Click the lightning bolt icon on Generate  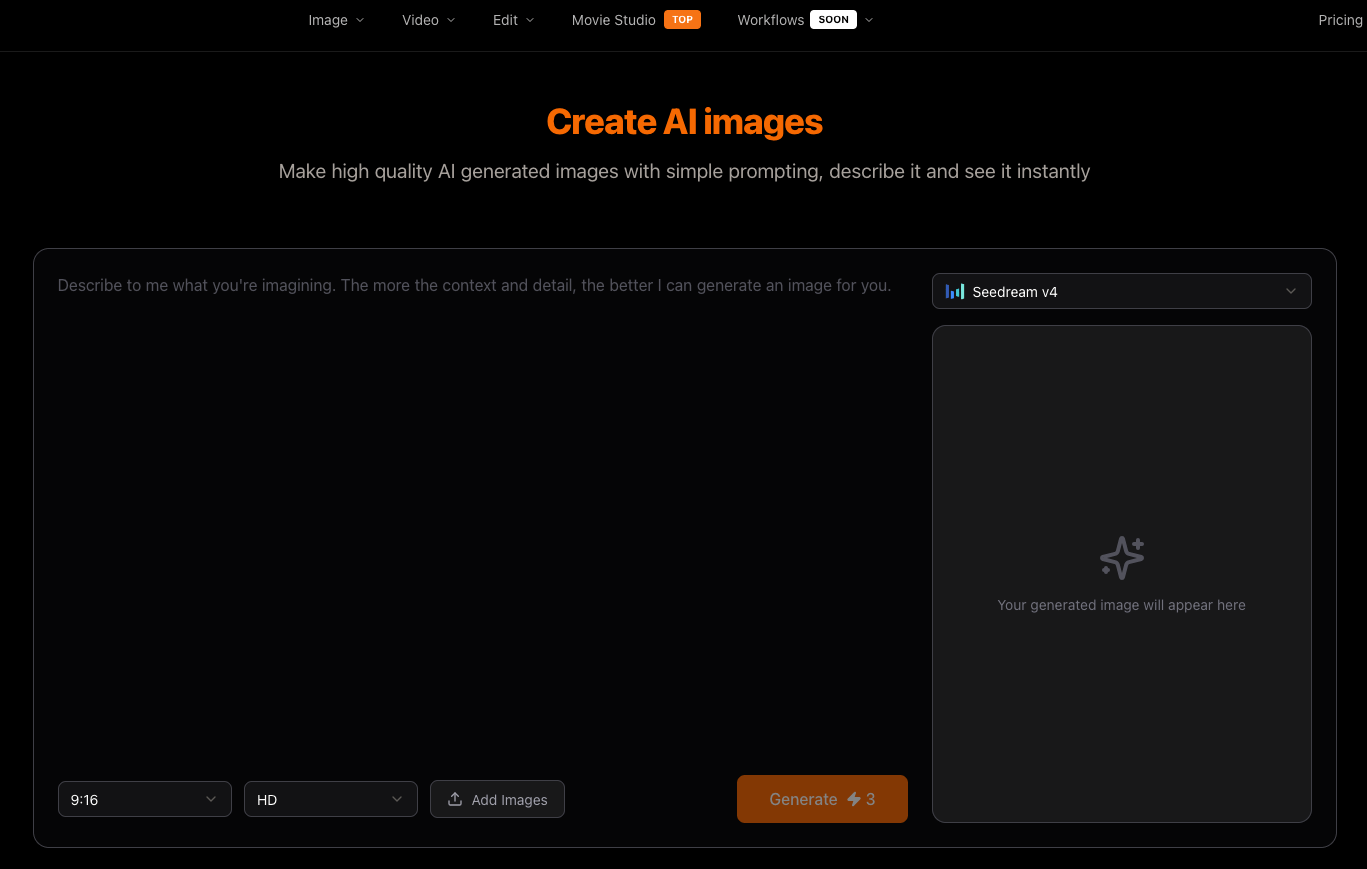click(x=854, y=799)
